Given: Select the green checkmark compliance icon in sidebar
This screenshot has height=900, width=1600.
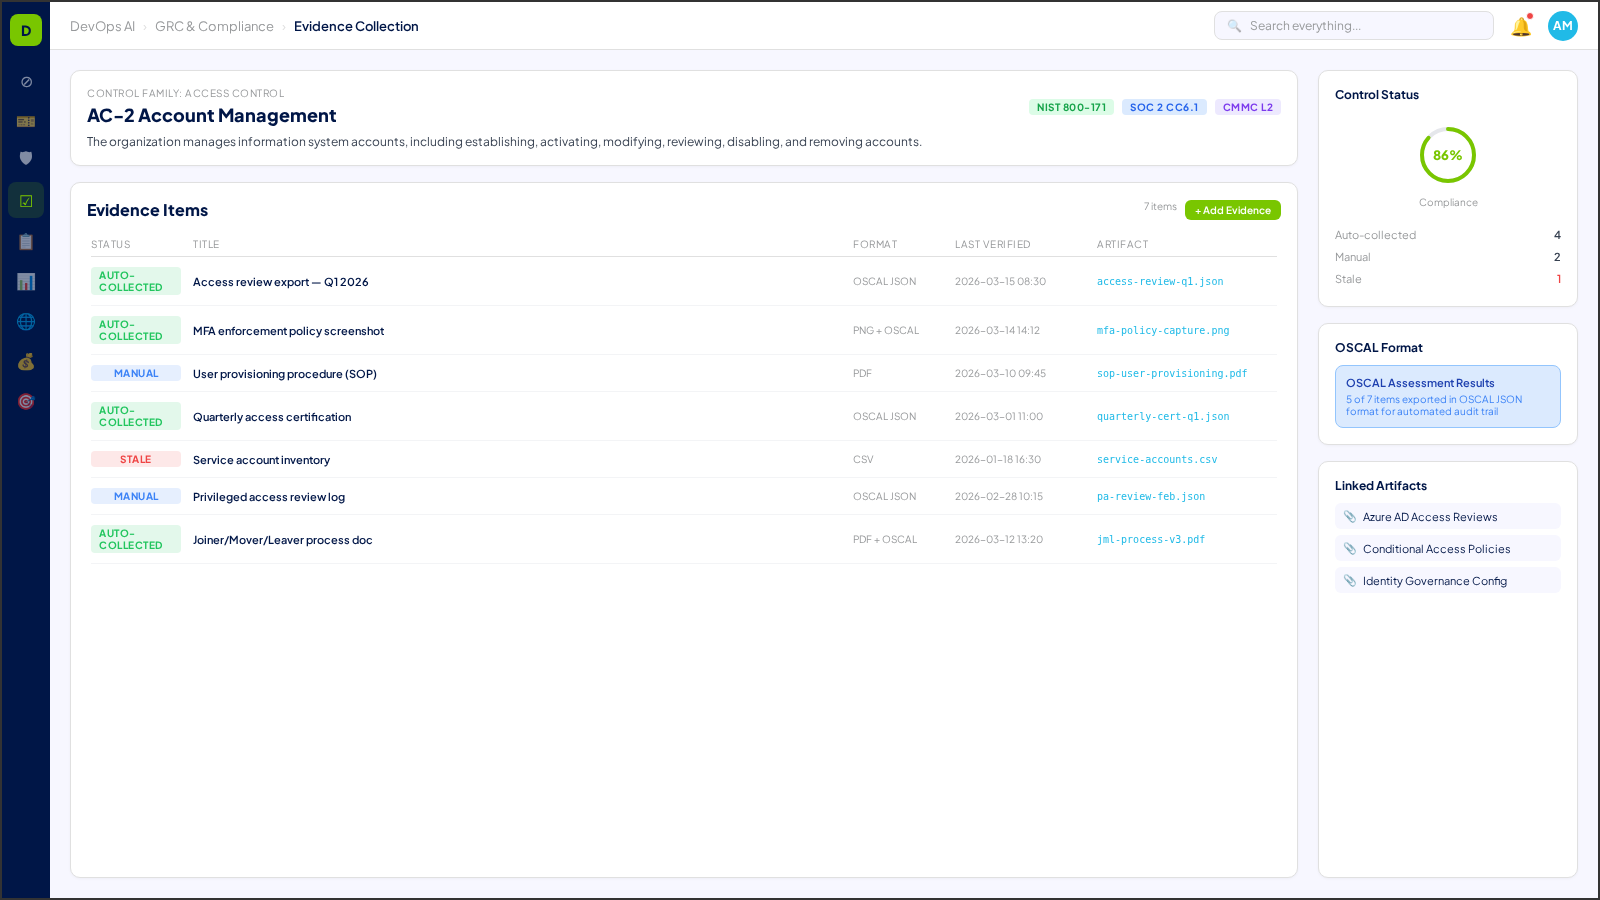Looking at the screenshot, I should [25, 199].
